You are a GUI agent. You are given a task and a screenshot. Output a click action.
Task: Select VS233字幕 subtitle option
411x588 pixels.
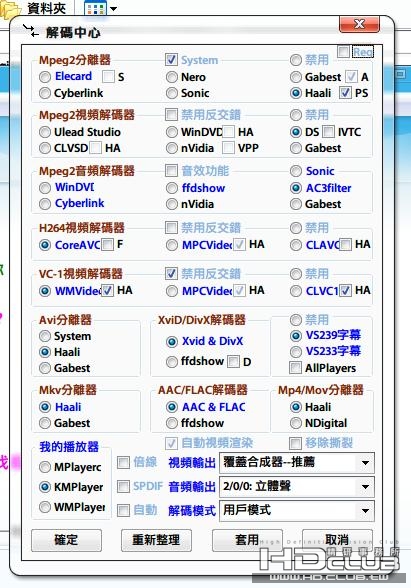coord(296,351)
